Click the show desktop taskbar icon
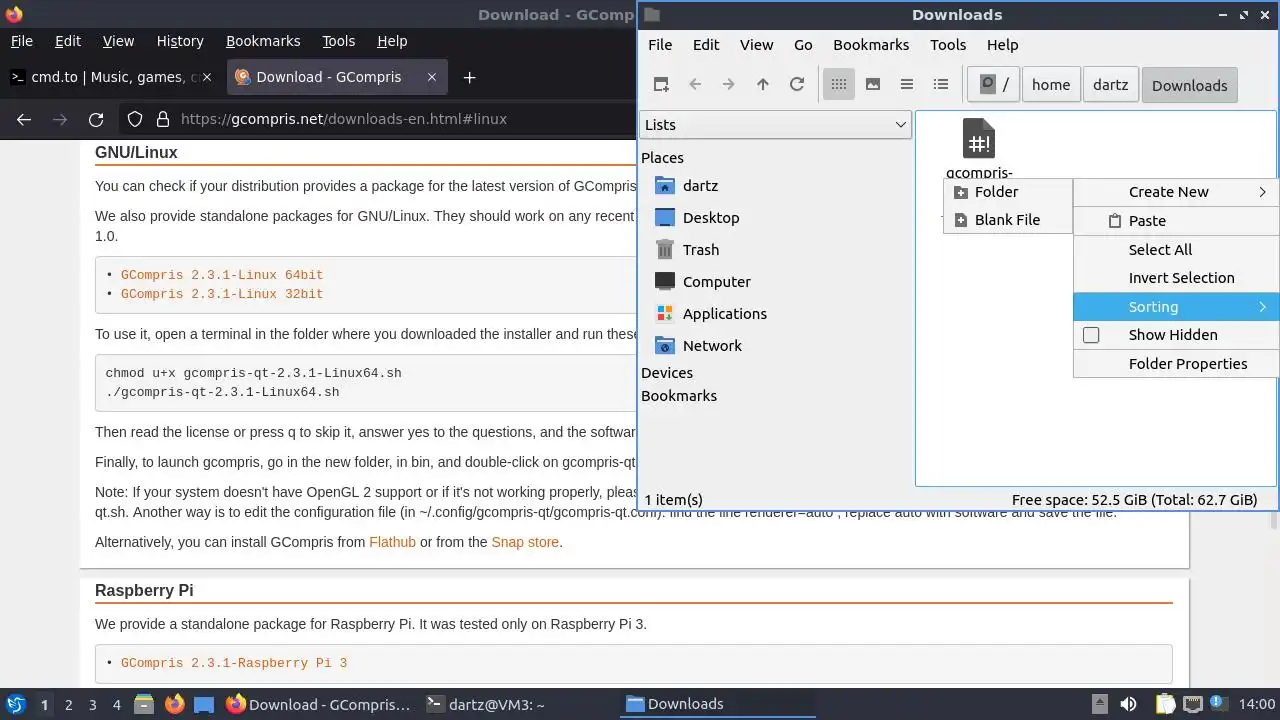1280x720 pixels. click(204, 704)
